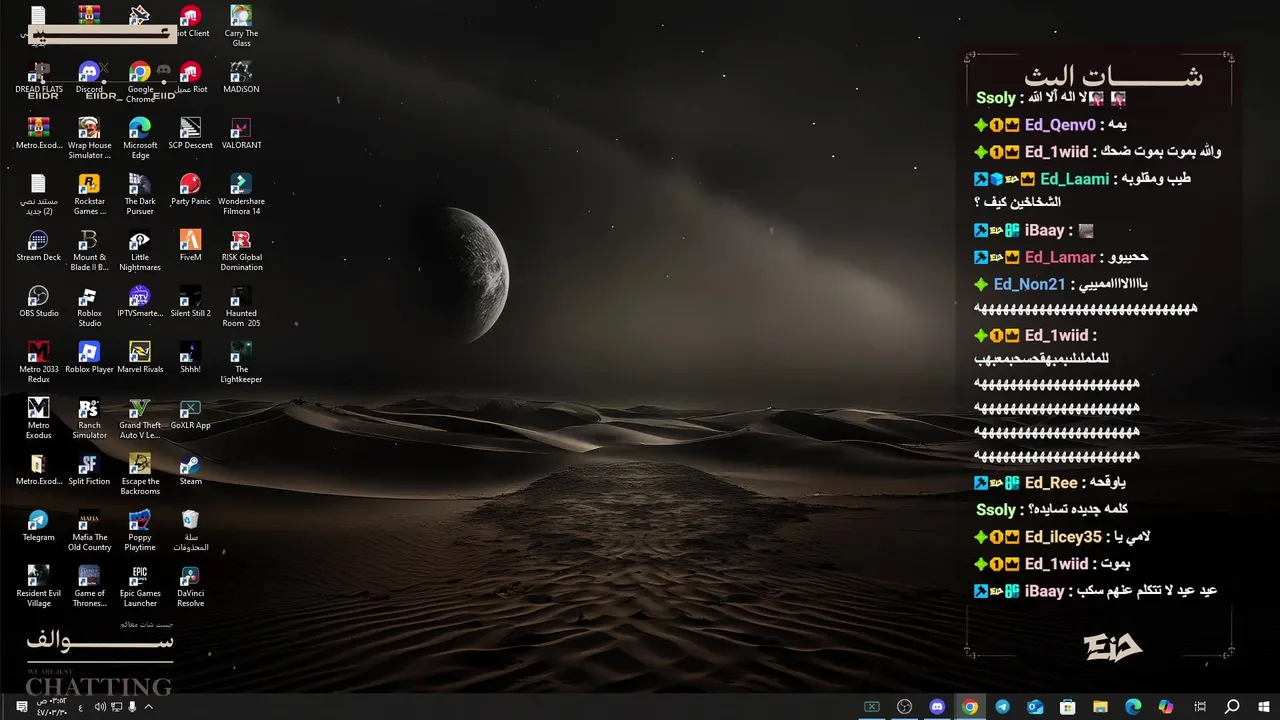The image size is (1280, 720).
Task: Launch the Steam desktop shortcut
Action: [190, 469]
